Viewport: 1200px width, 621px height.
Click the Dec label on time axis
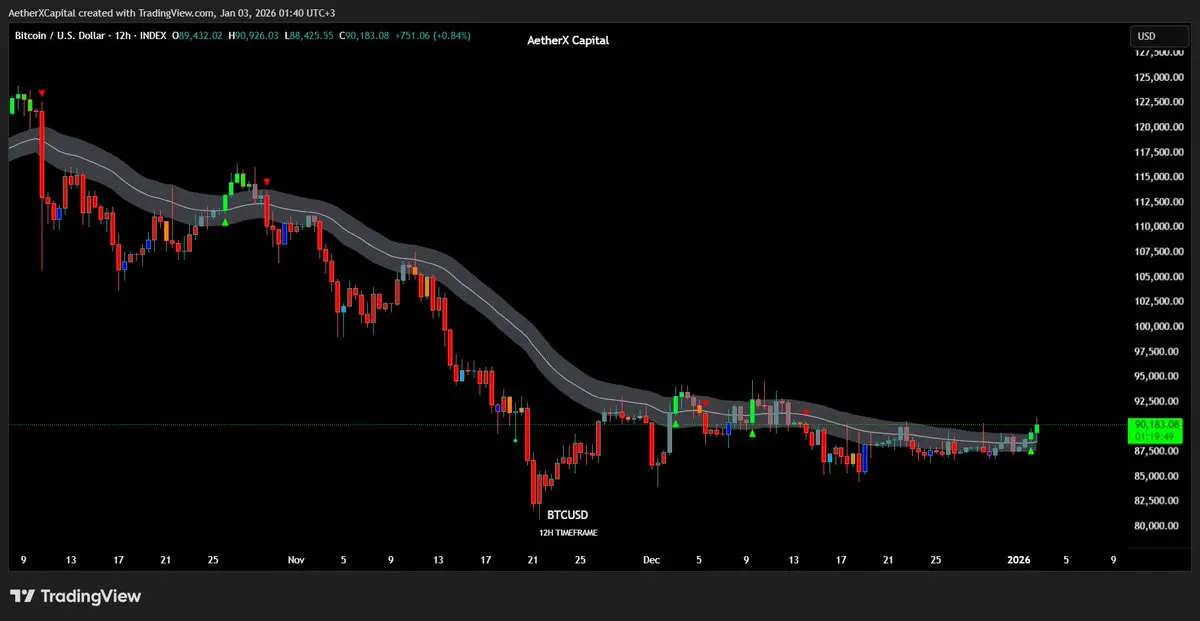652,561
